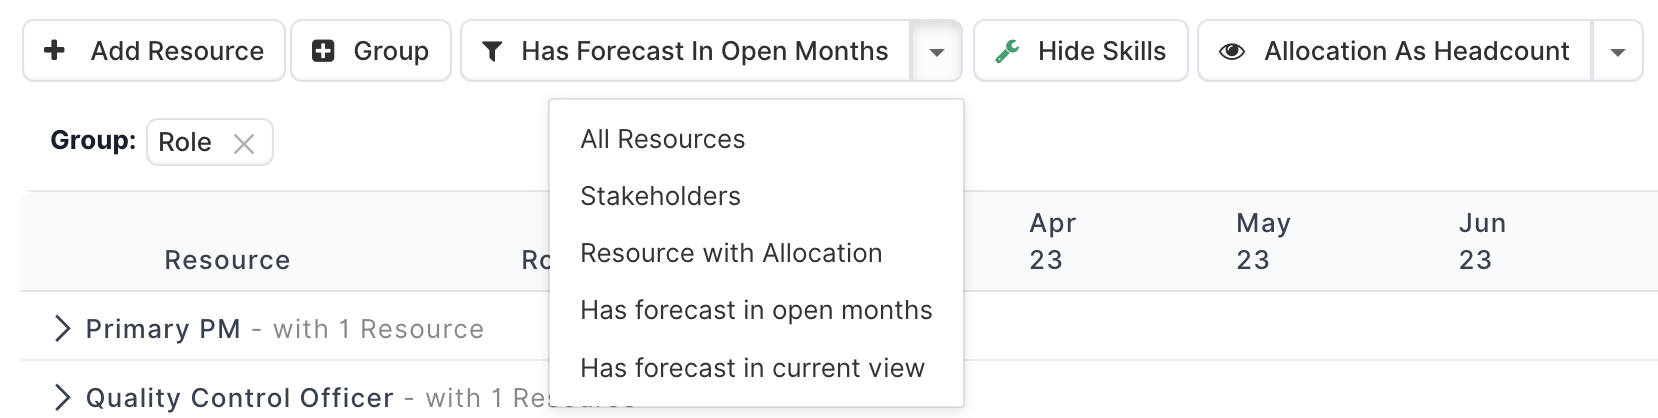Viewport: 1658px width, 418px height.
Task: Click the Hide Skills button
Action: click(1101, 51)
